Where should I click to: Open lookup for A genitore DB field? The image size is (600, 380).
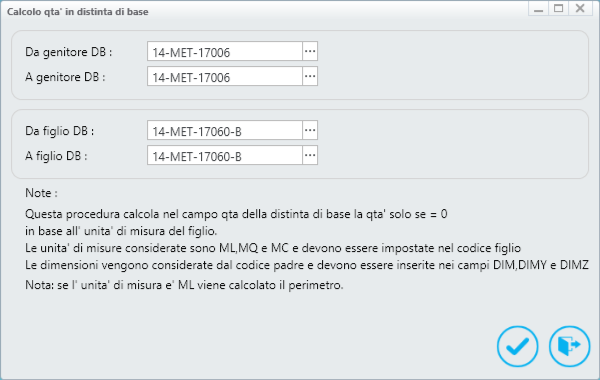(310, 77)
